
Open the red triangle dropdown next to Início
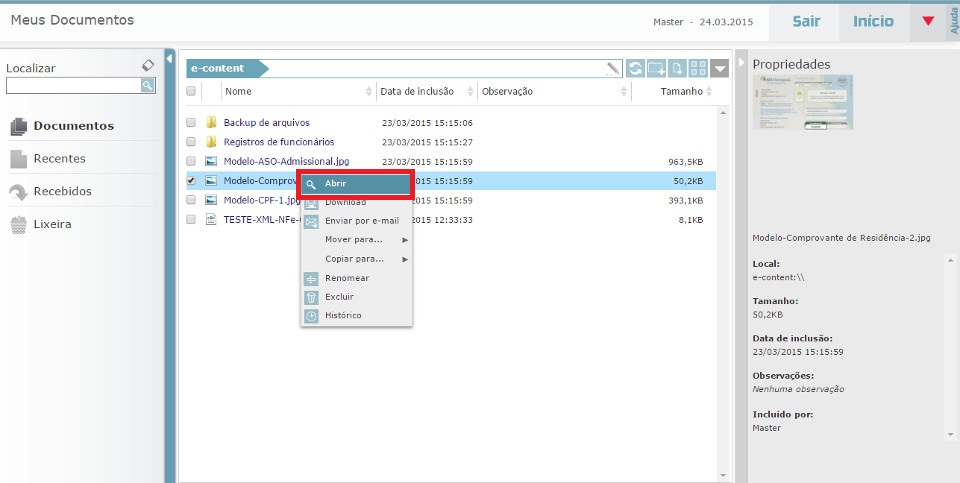(928, 21)
